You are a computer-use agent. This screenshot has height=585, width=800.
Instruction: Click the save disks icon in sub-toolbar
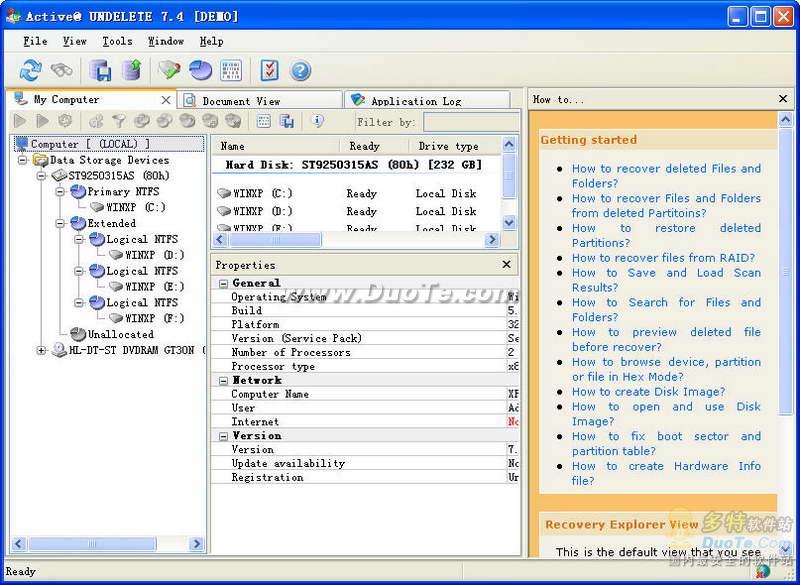287,121
